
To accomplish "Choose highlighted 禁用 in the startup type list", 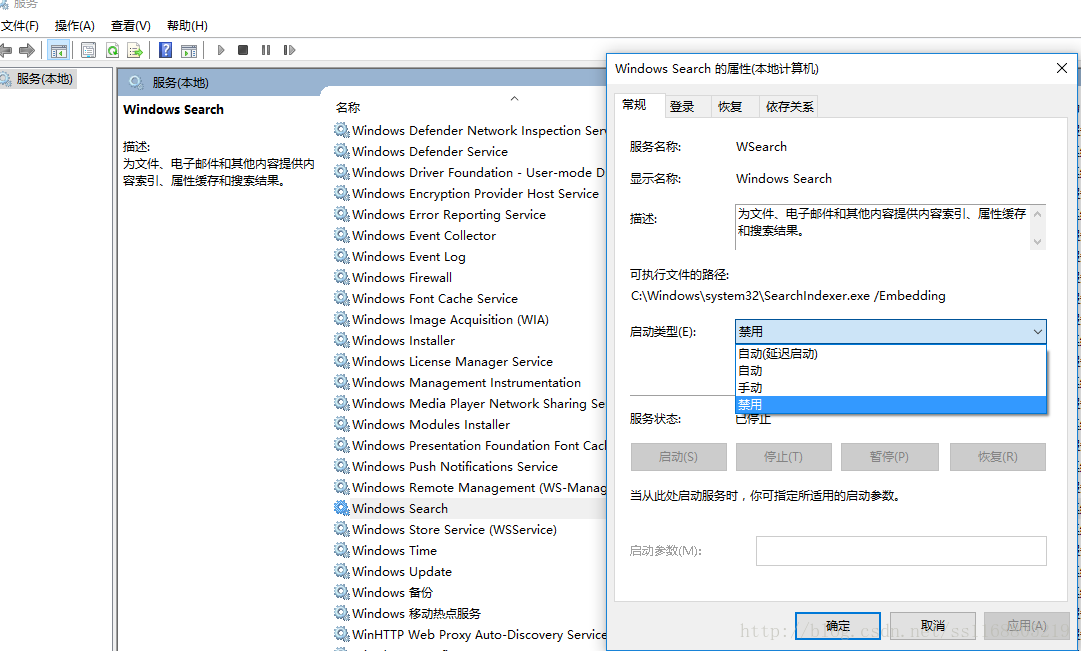I will click(891, 405).
